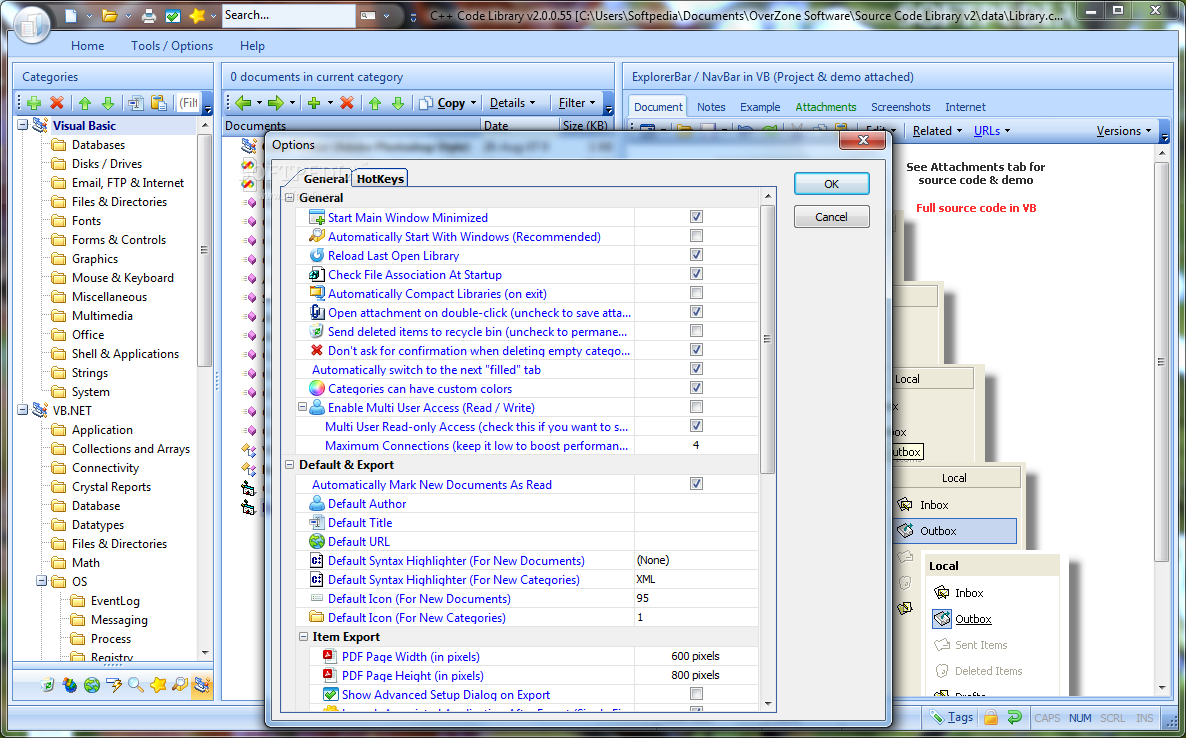
Task: Uncheck Automatically Mark New Documents As Read
Action: (x=696, y=484)
